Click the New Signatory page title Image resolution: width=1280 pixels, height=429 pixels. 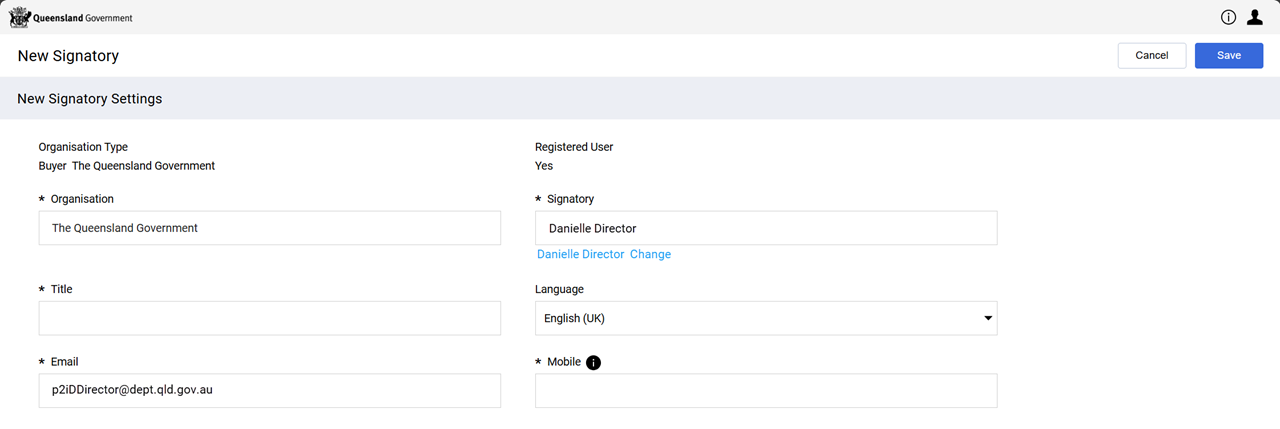pos(68,56)
